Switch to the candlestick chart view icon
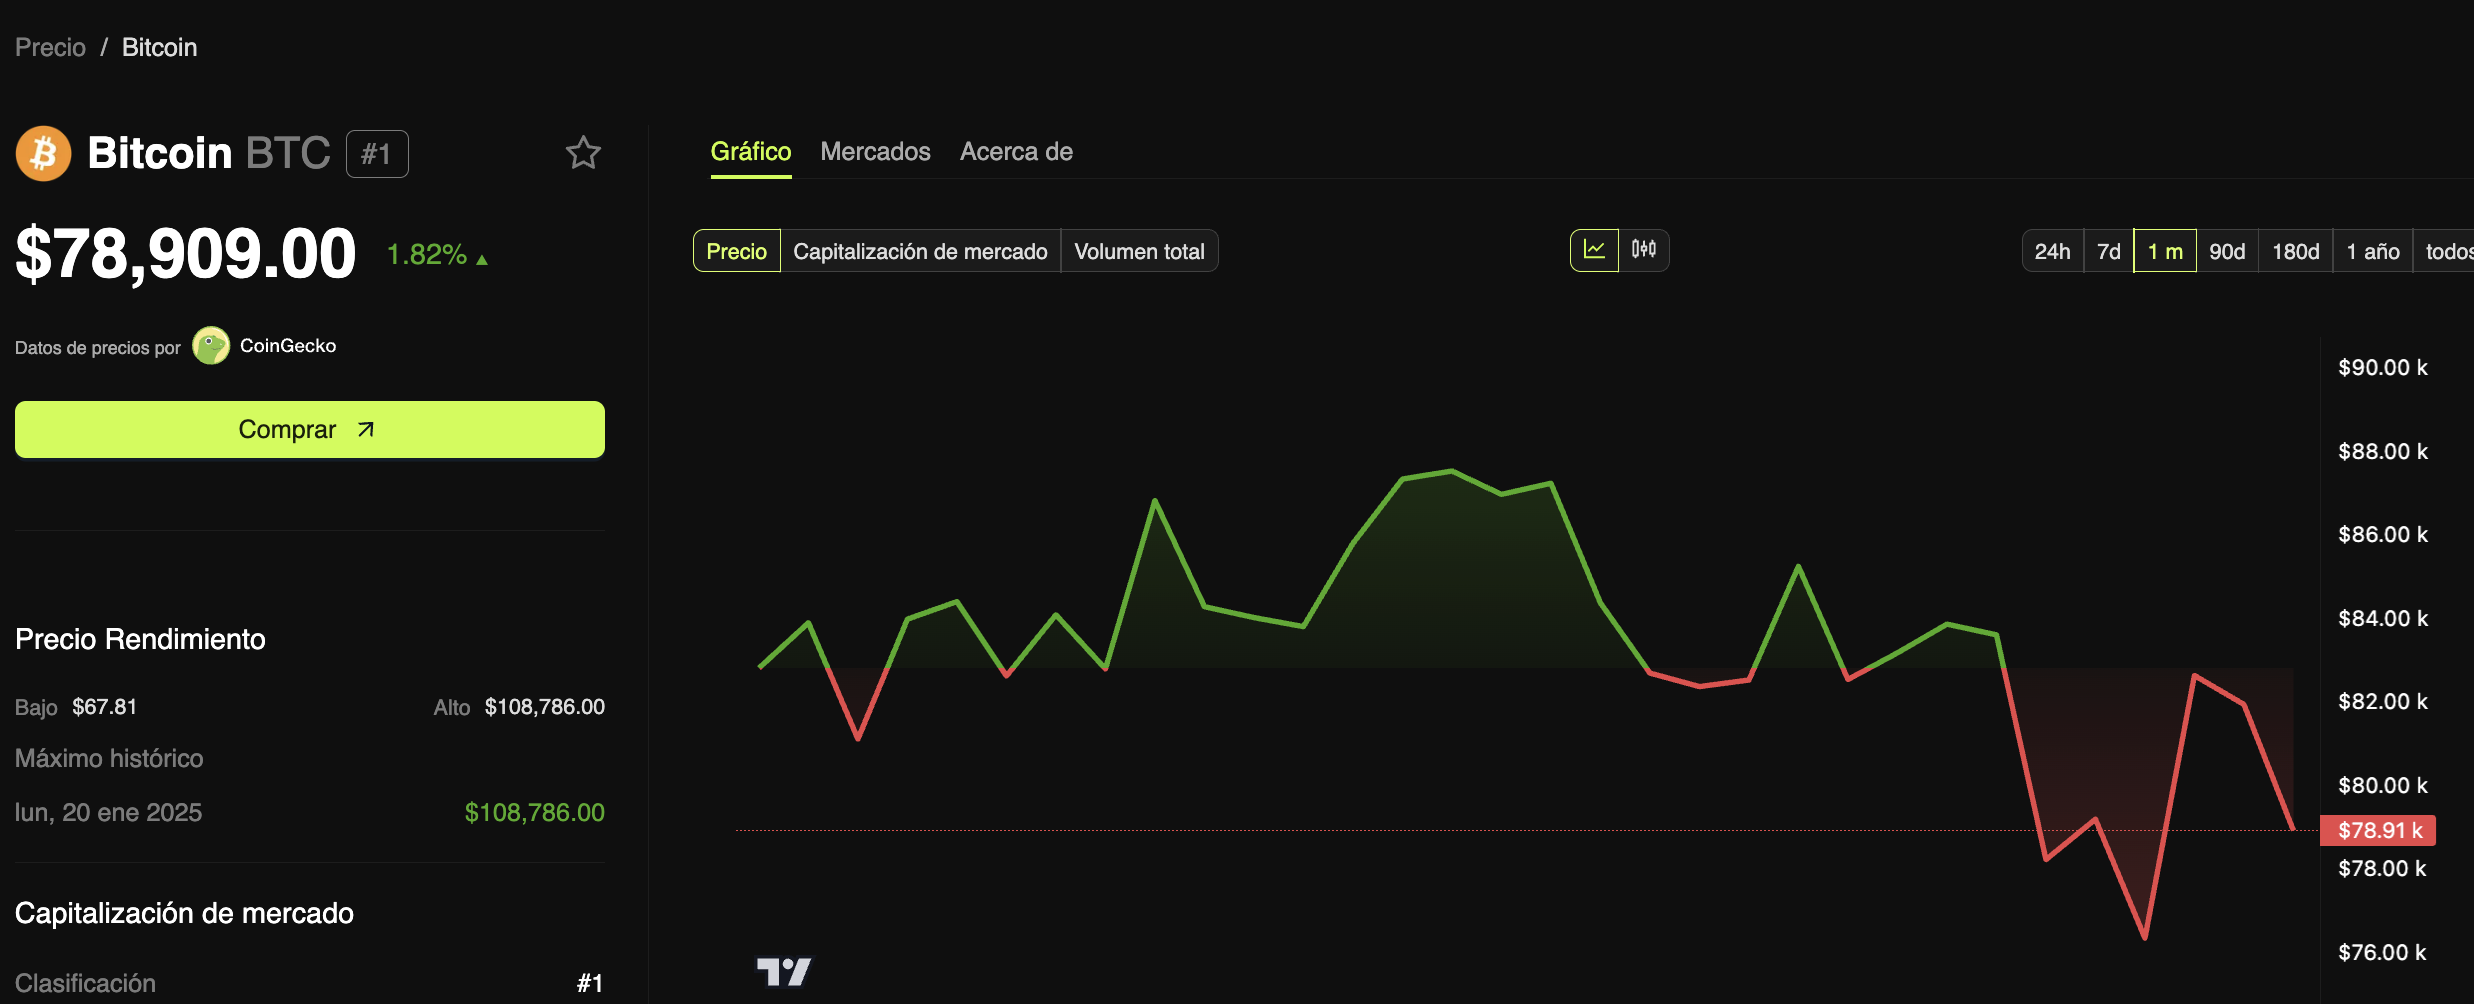This screenshot has width=2474, height=1004. click(1644, 250)
